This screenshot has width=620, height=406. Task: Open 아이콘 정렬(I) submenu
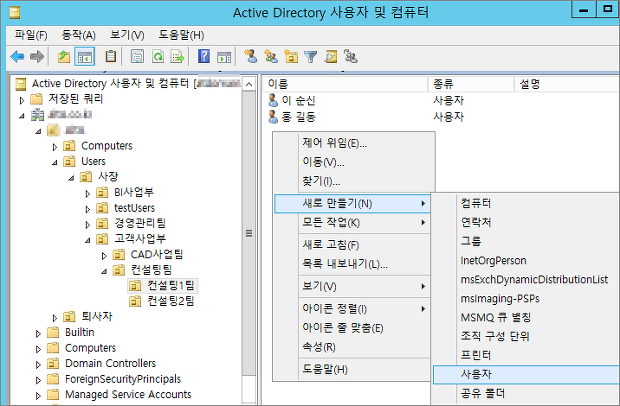[352, 309]
